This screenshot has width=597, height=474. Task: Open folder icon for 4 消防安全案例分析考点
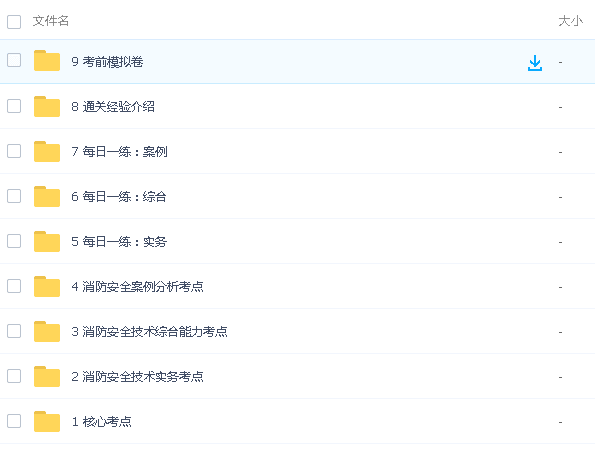(47, 286)
